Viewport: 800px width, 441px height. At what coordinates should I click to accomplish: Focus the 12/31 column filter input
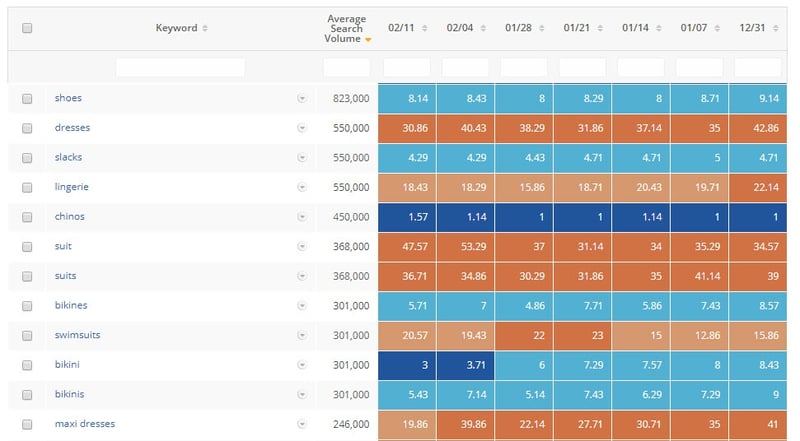758,67
